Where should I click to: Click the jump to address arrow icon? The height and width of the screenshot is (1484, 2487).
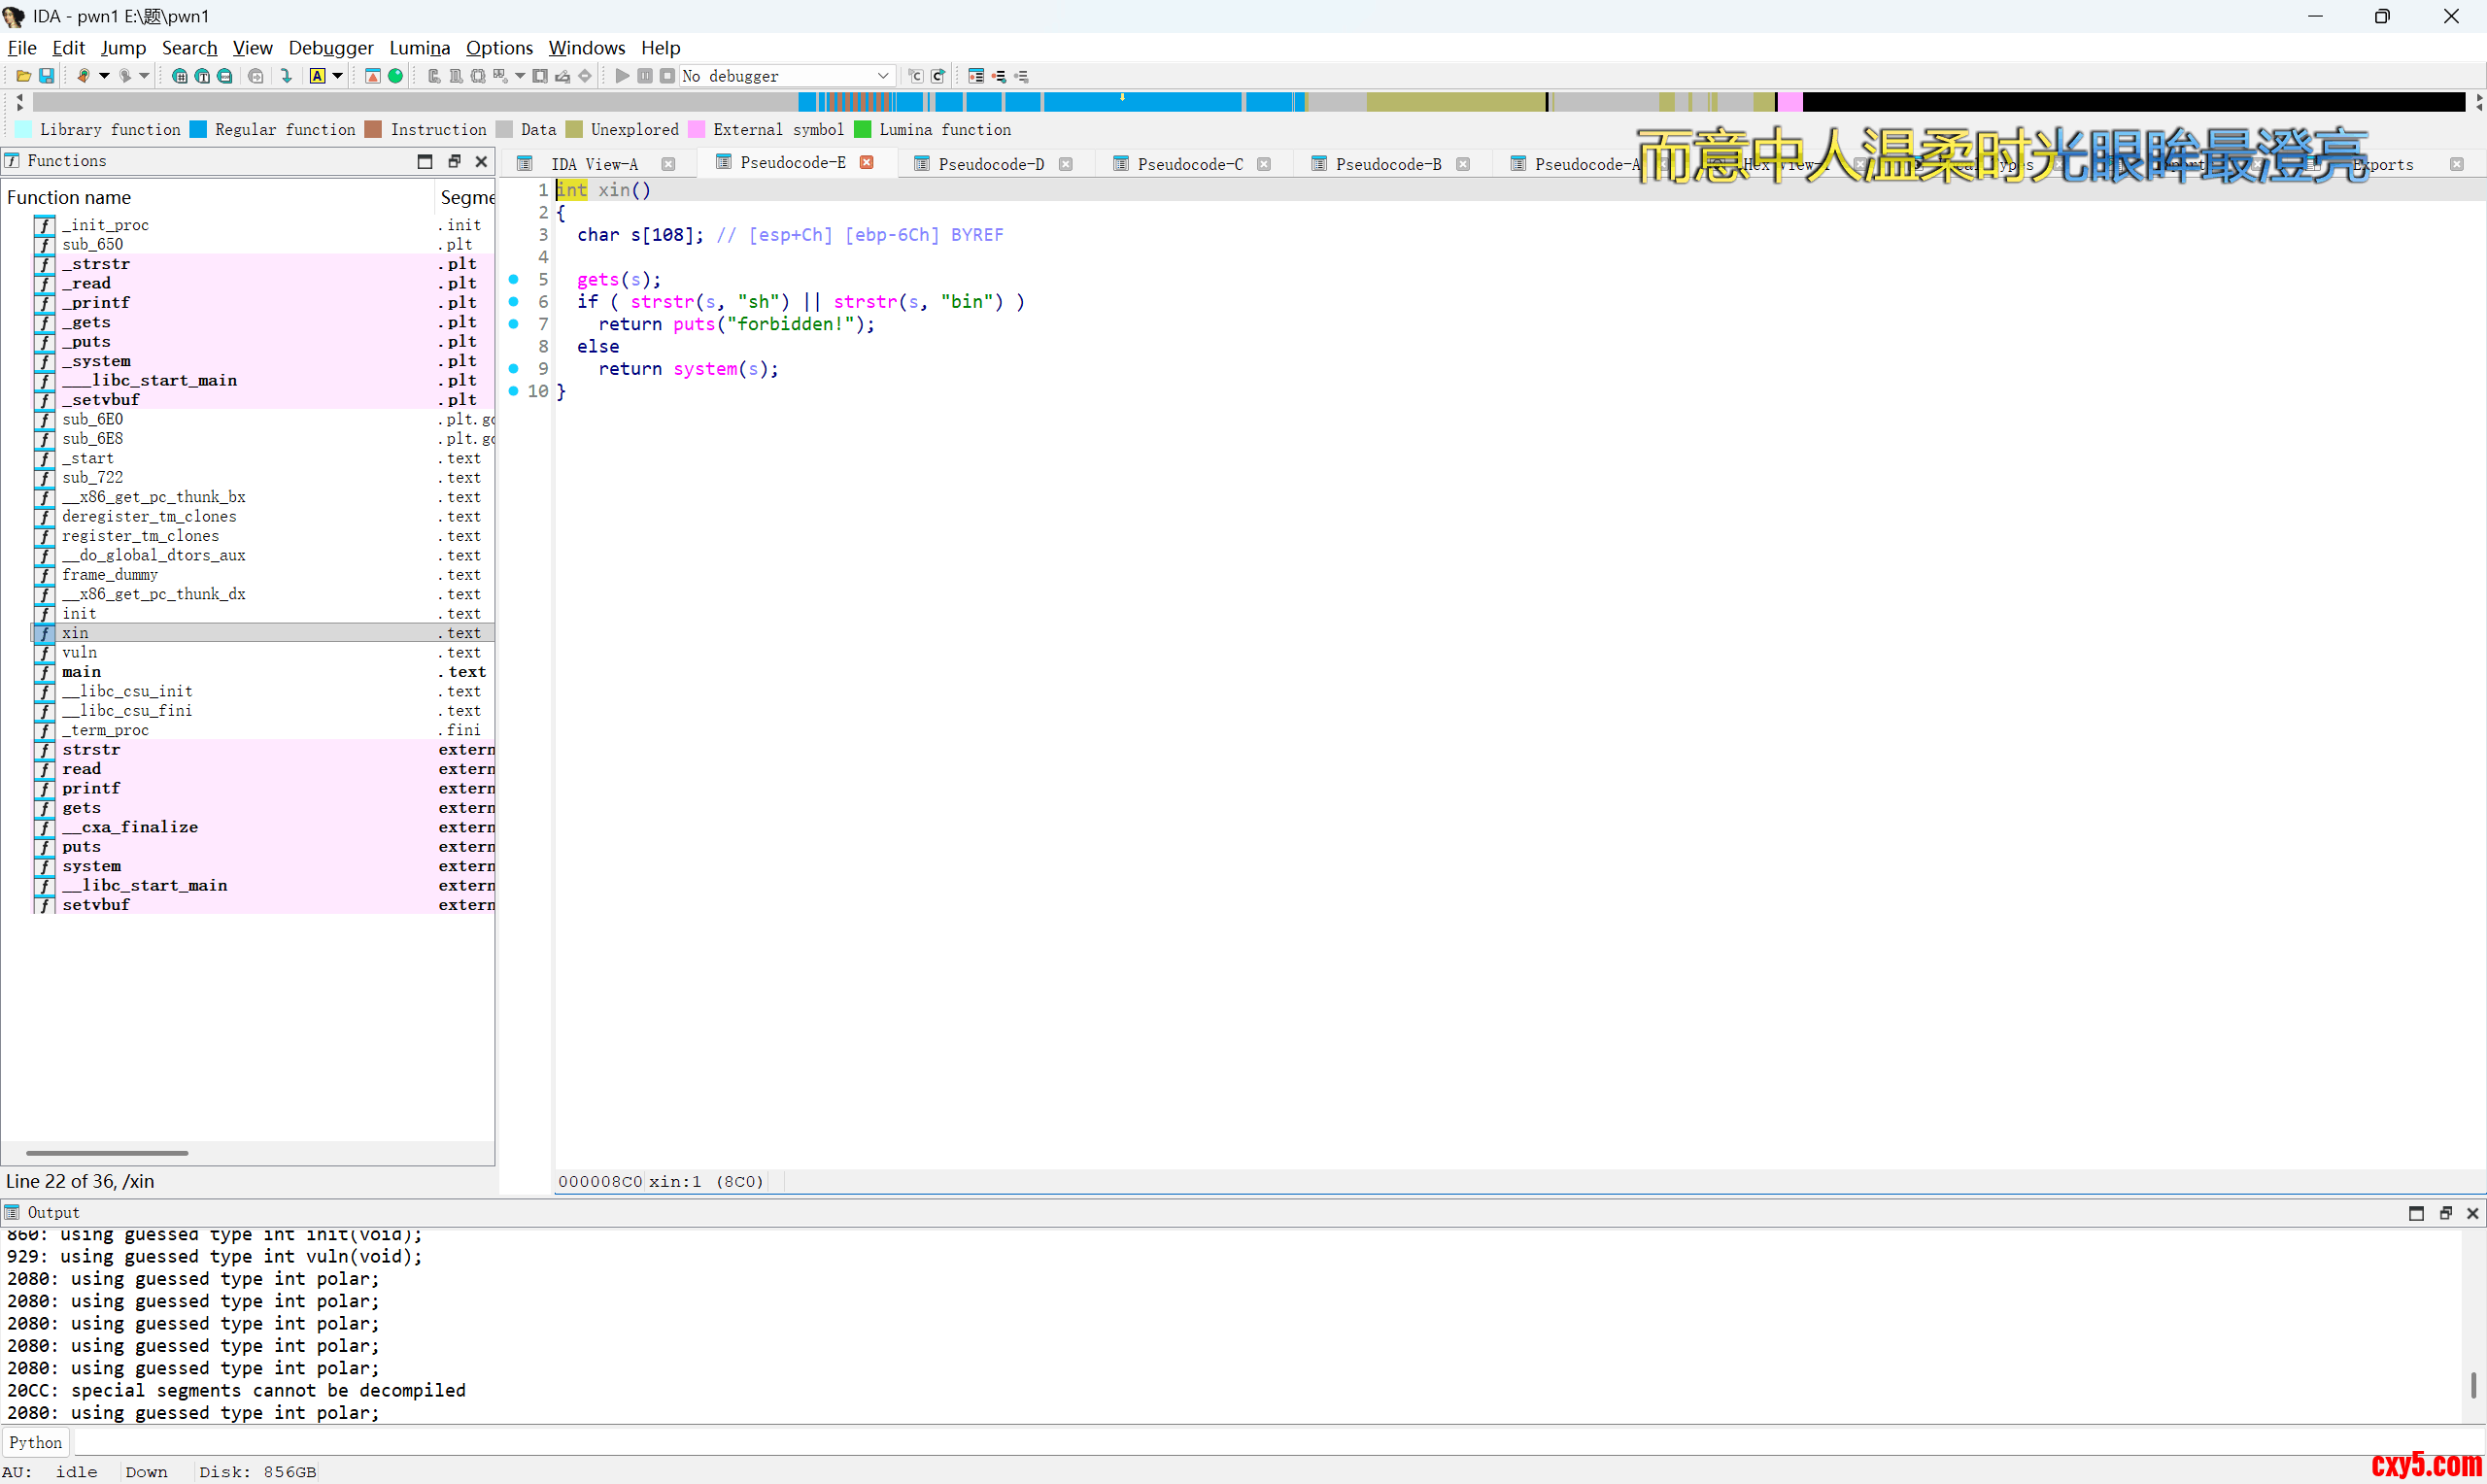click(x=287, y=76)
